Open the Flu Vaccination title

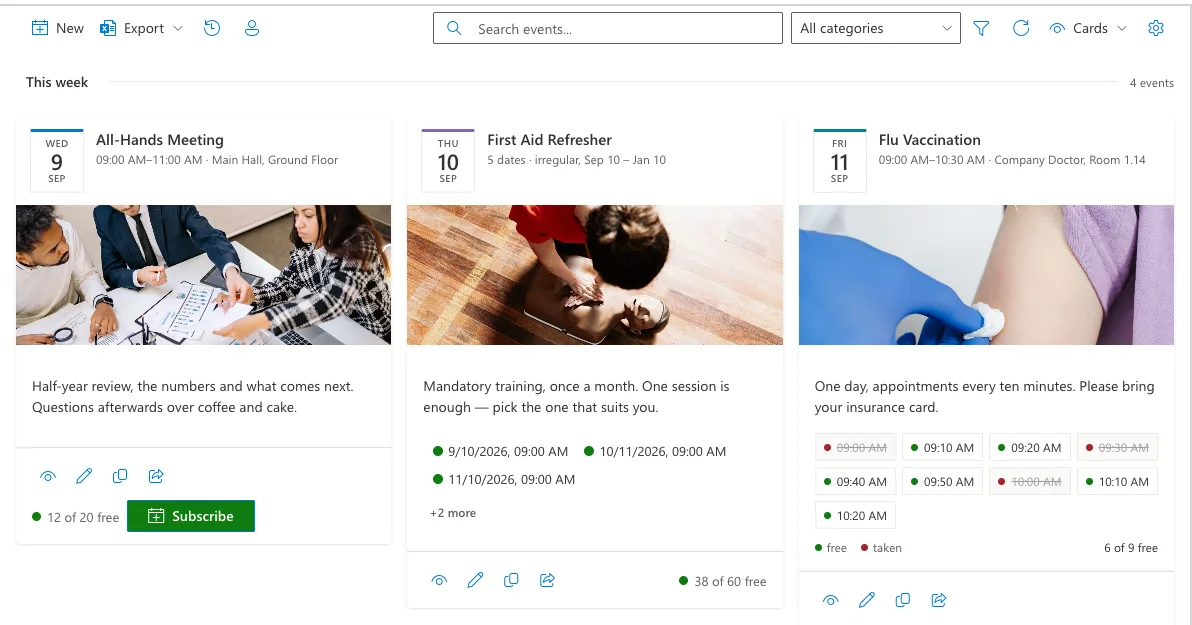[x=929, y=140]
